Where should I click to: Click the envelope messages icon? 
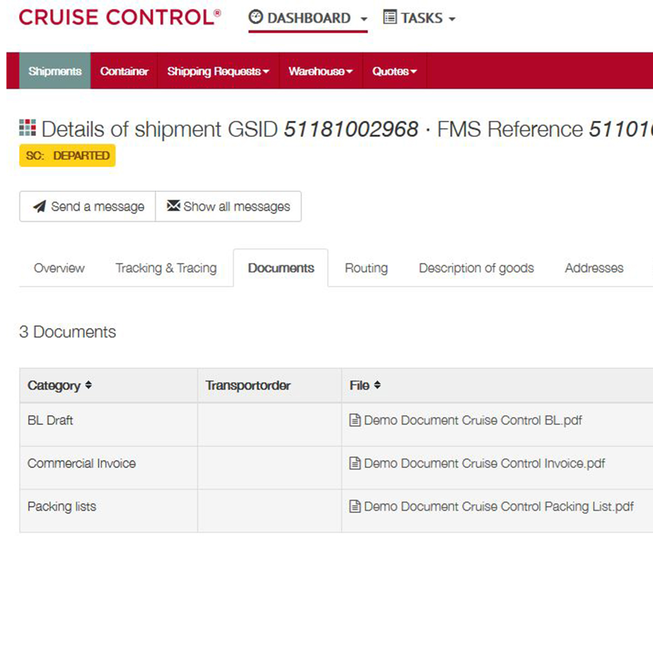pos(173,205)
